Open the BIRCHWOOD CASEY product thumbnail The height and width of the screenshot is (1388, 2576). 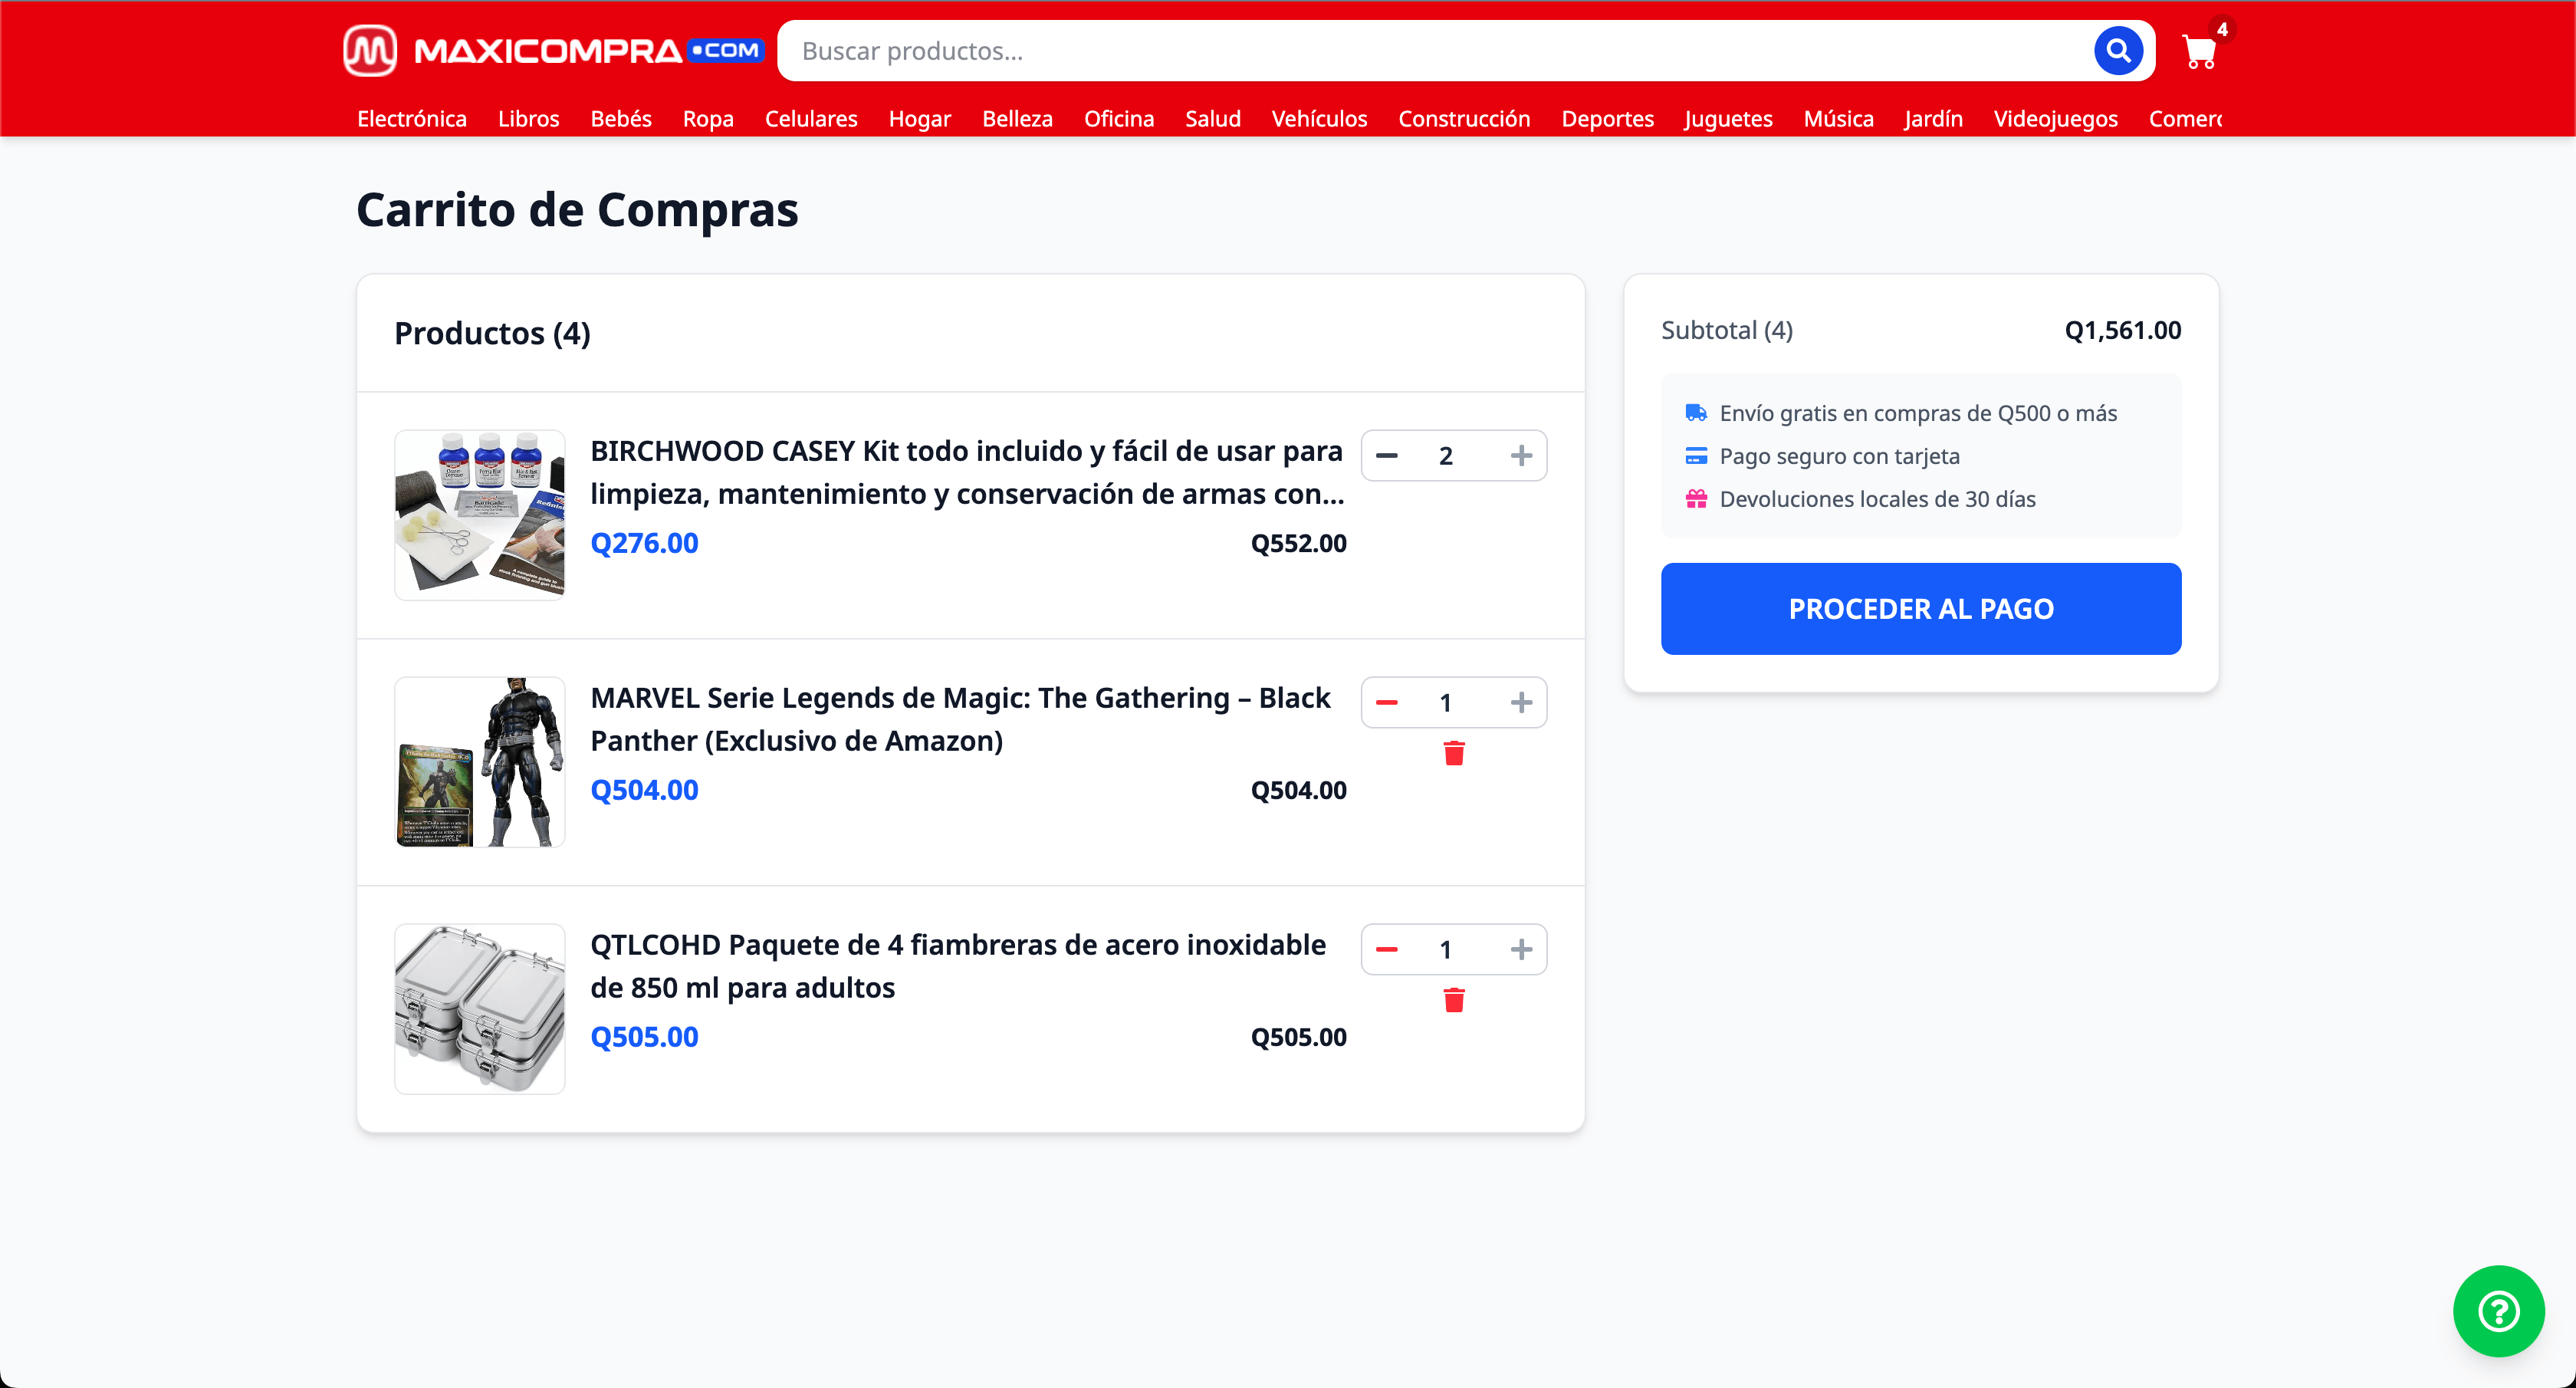click(x=479, y=515)
